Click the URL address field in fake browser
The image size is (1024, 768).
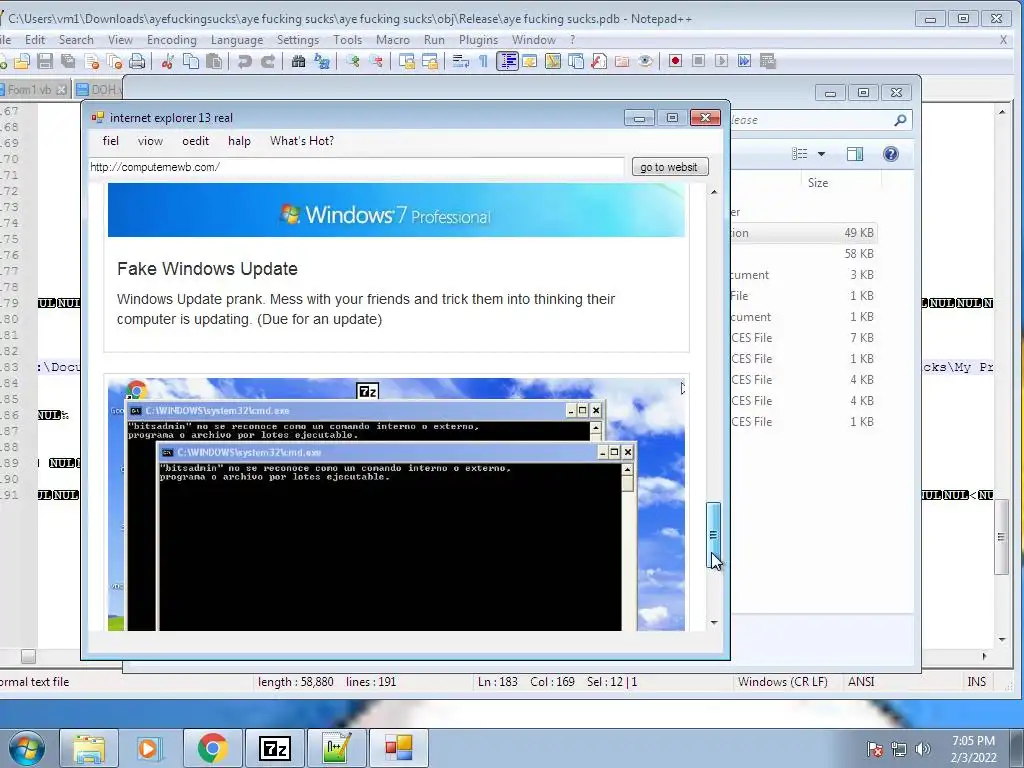(356, 167)
